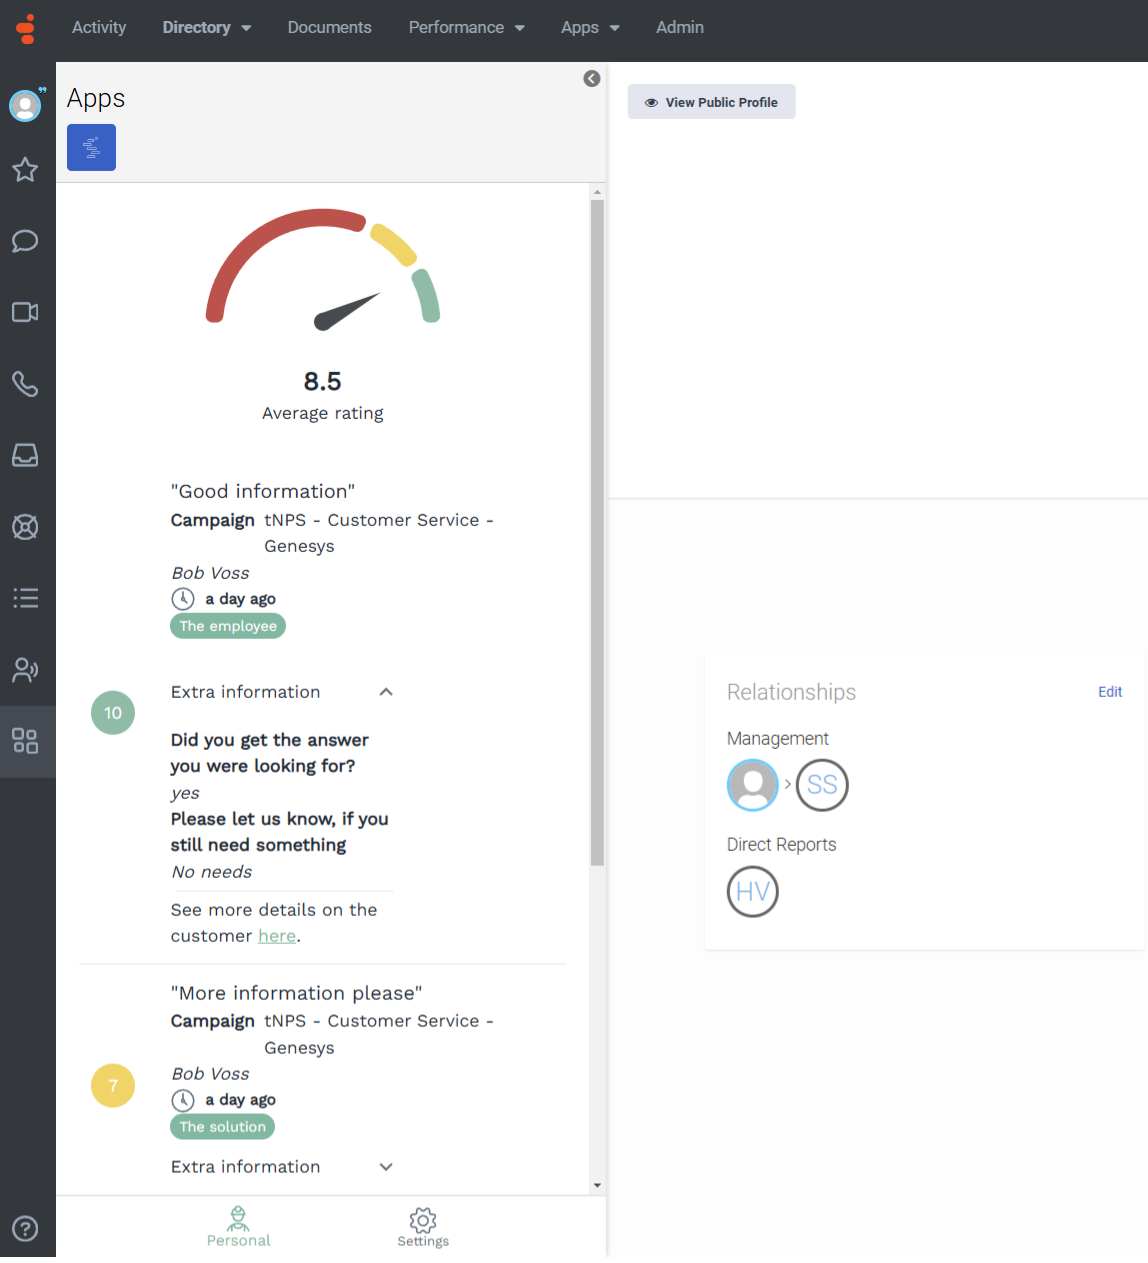Click SS avatar under Management

822,785
